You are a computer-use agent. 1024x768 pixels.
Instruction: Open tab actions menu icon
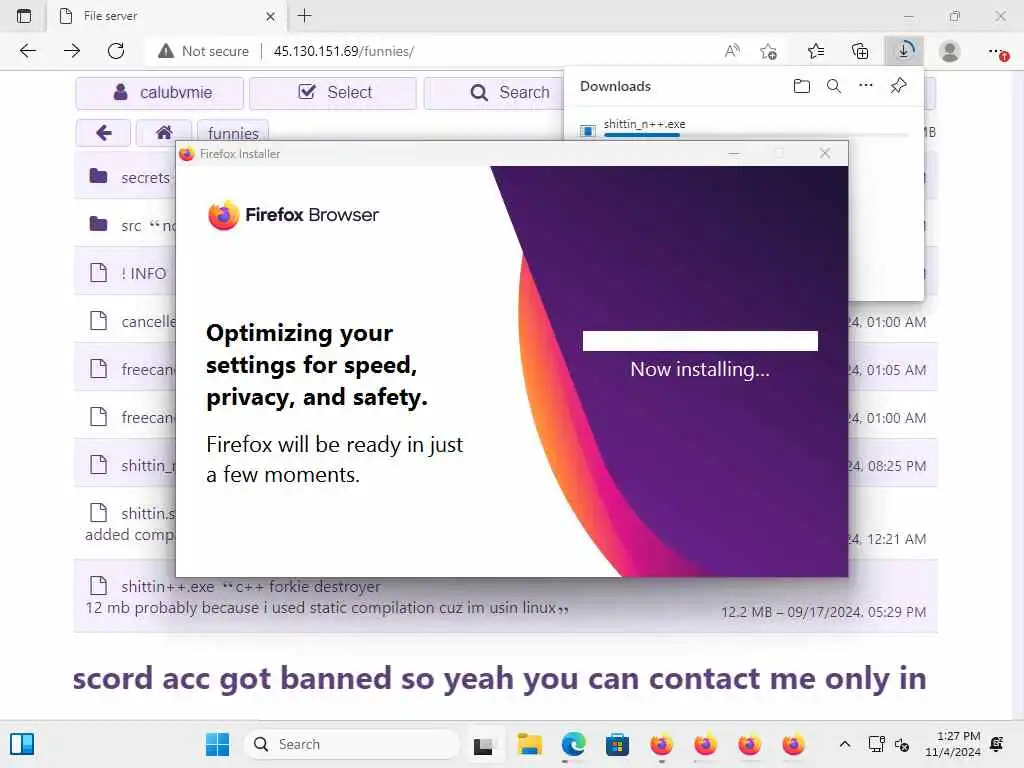[24, 16]
